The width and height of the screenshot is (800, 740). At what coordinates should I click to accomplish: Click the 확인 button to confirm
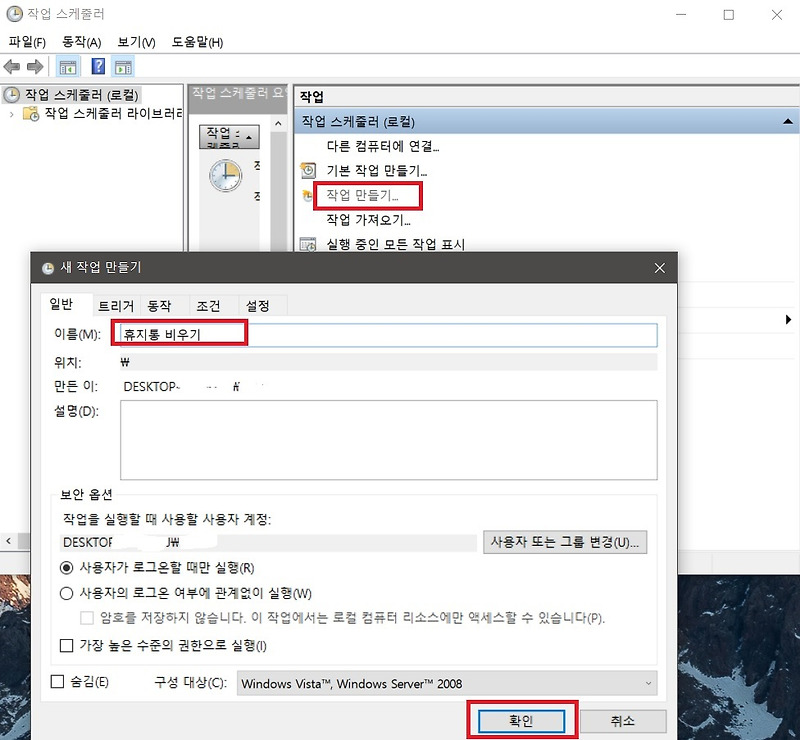[x=519, y=720]
